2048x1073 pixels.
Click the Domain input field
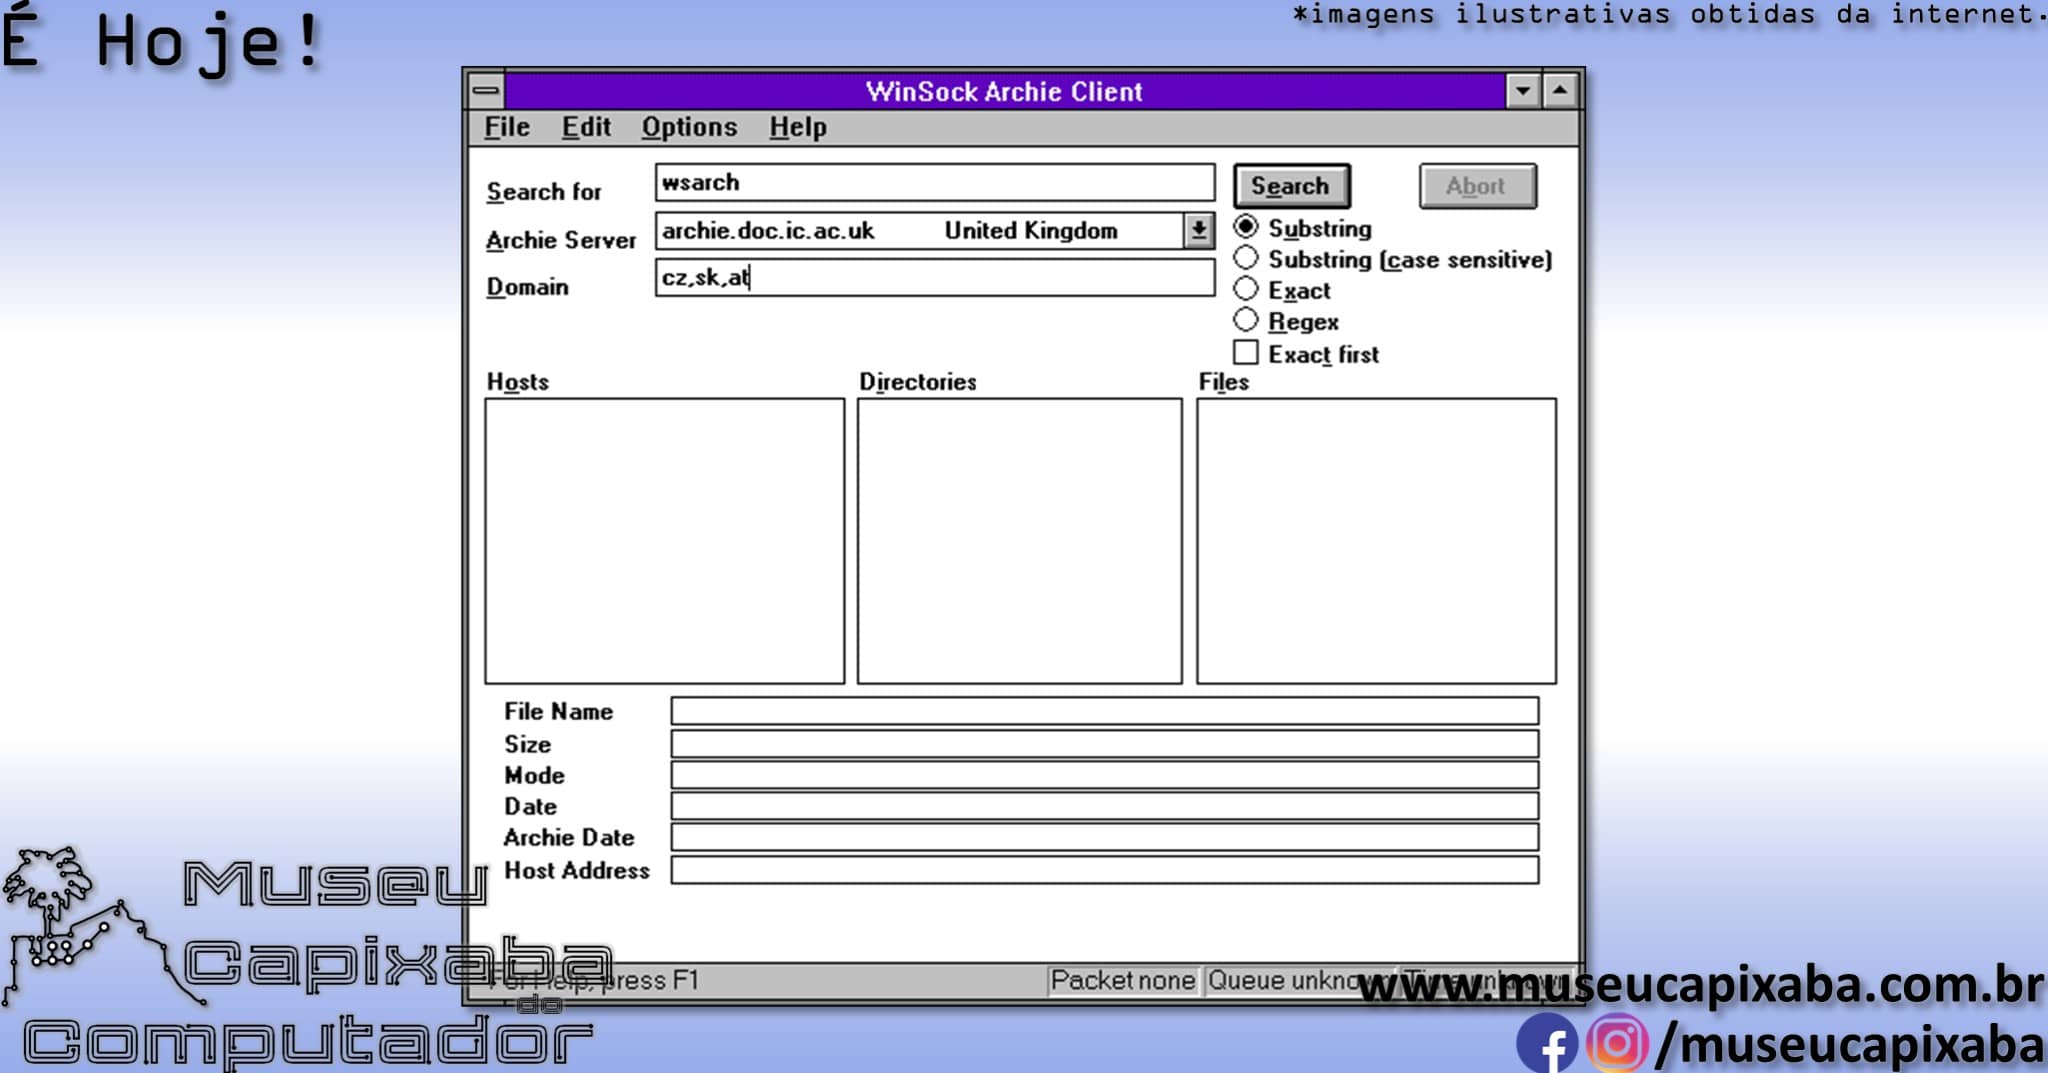(934, 278)
